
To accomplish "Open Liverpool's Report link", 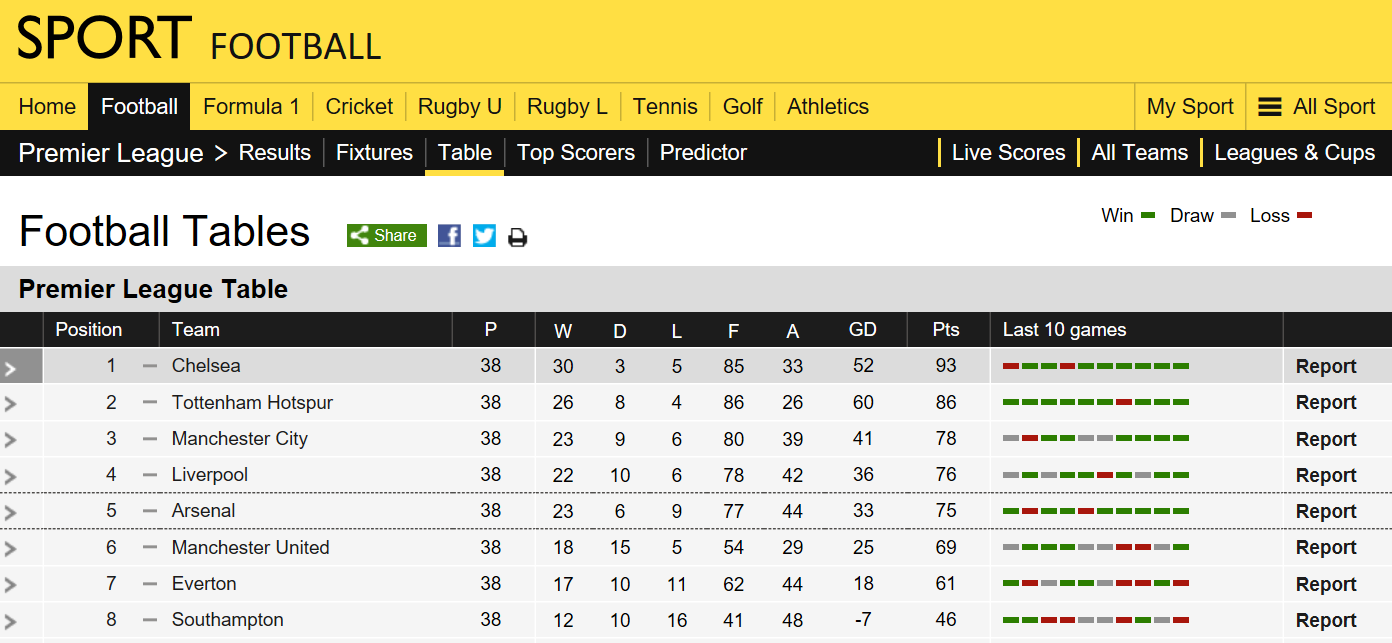I will click(1326, 475).
